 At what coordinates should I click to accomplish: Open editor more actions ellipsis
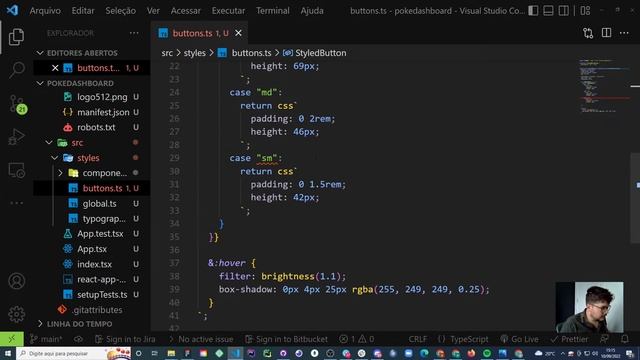pos(624,33)
